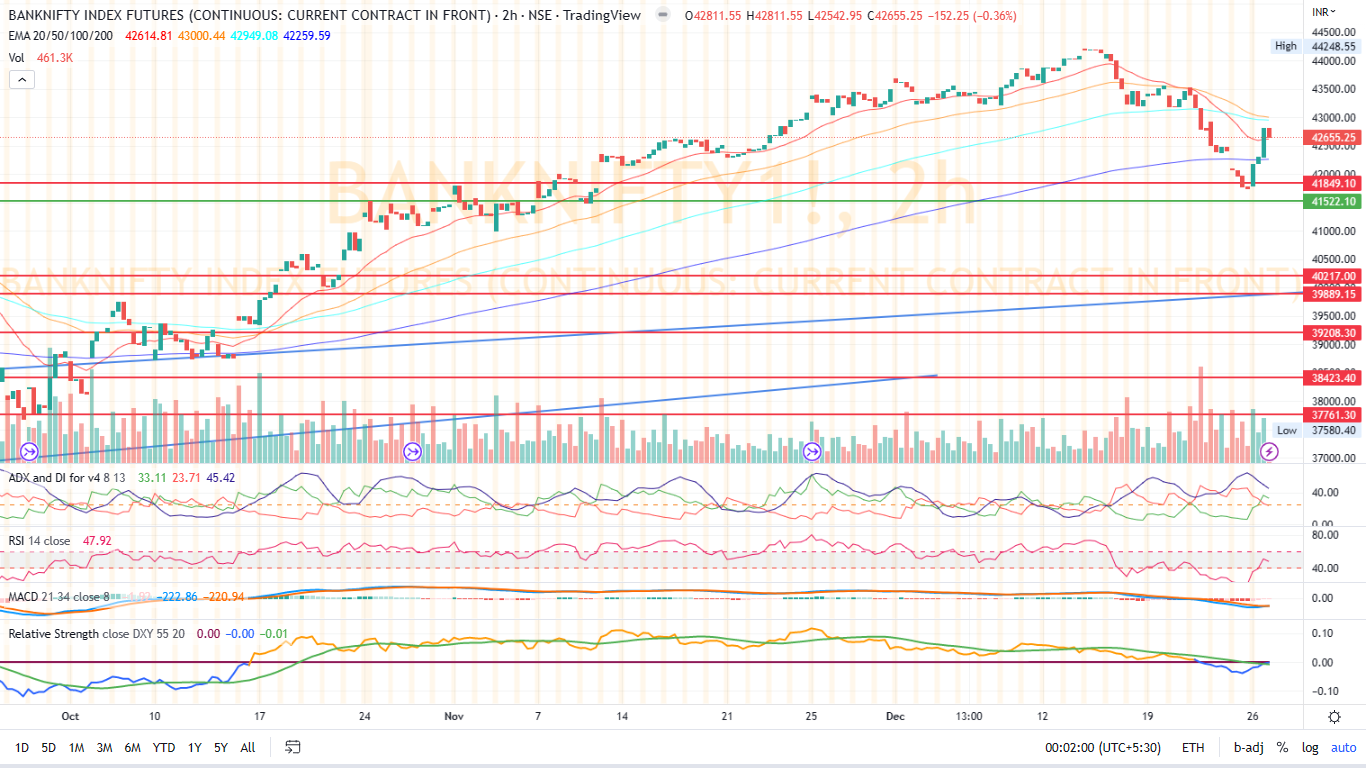The height and width of the screenshot is (768, 1366).
Task: Open the Go to date calendar icon
Action: point(293,747)
